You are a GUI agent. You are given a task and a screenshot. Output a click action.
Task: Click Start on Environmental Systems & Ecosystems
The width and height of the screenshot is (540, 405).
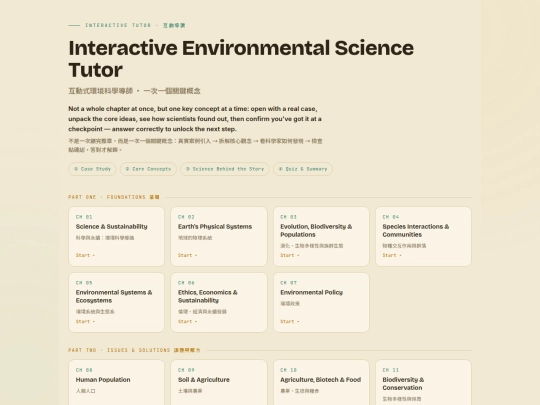point(85,321)
